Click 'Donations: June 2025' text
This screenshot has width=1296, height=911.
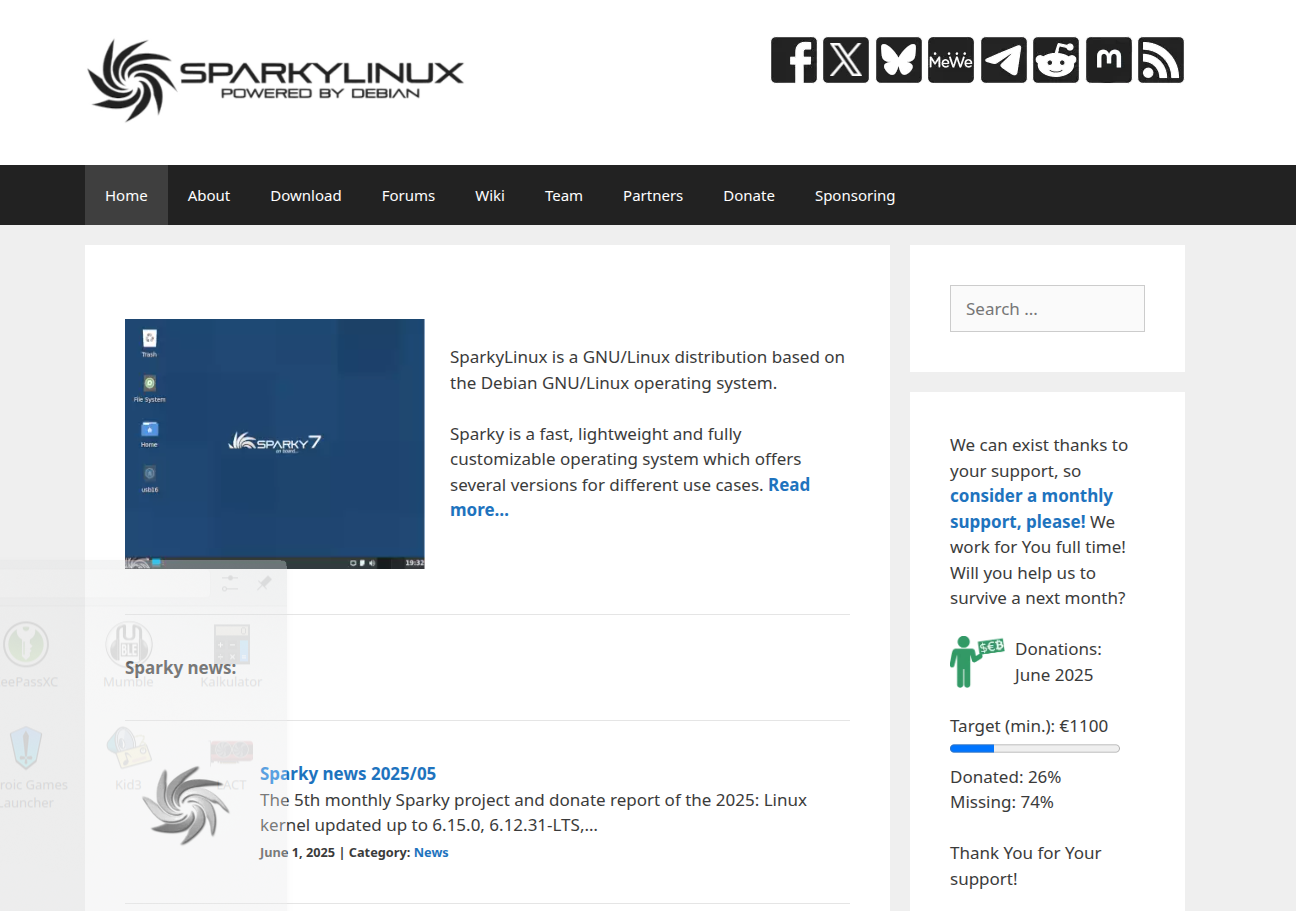(1058, 662)
